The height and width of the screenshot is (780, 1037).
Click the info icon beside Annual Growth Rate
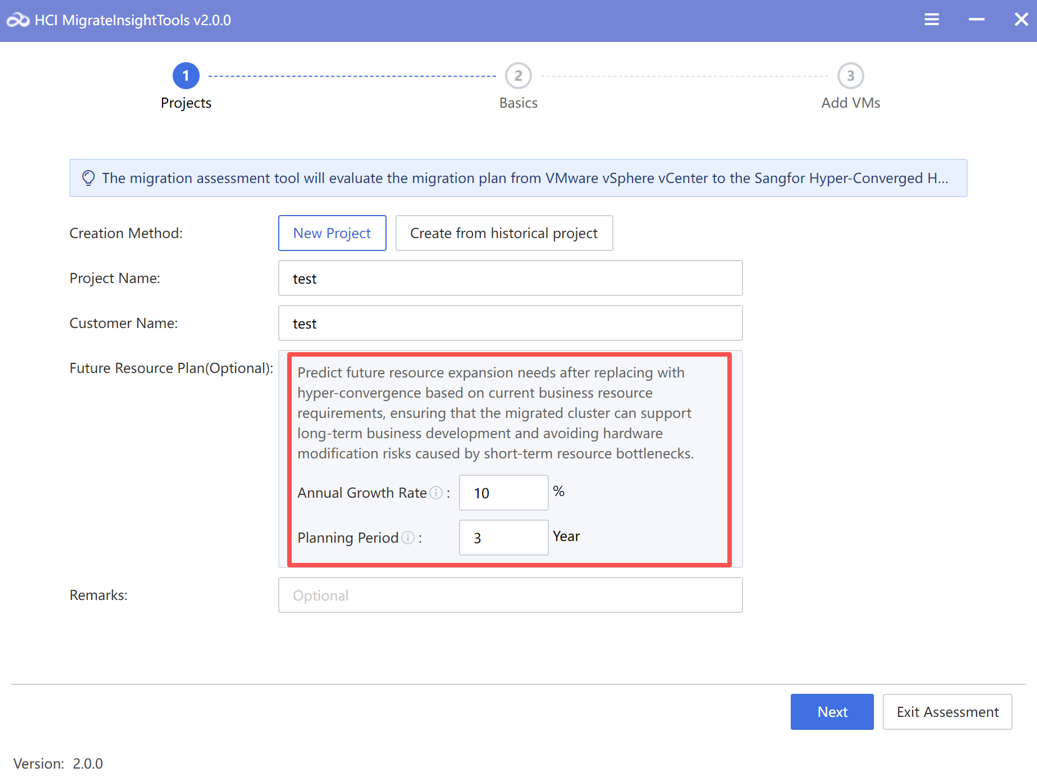tap(436, 492)
